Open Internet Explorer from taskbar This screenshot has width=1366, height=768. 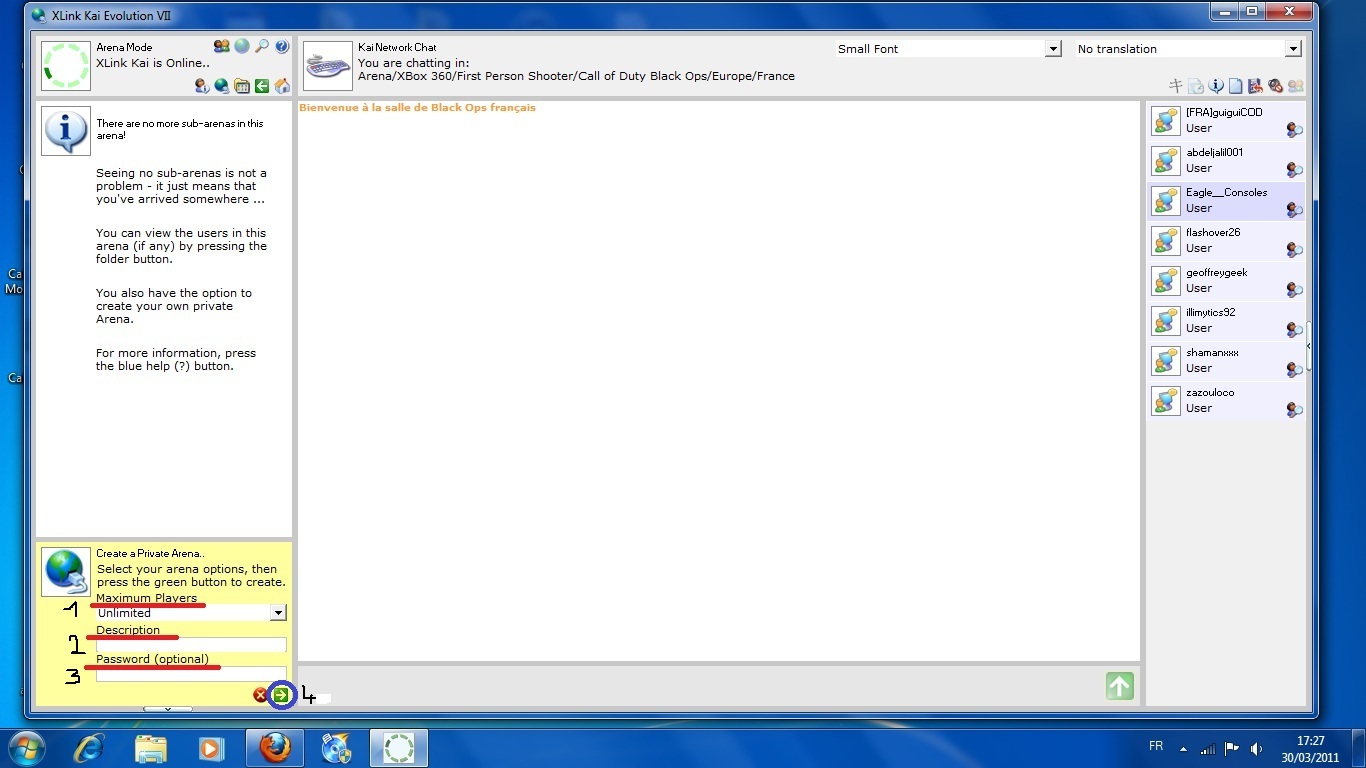coord(90,748)
